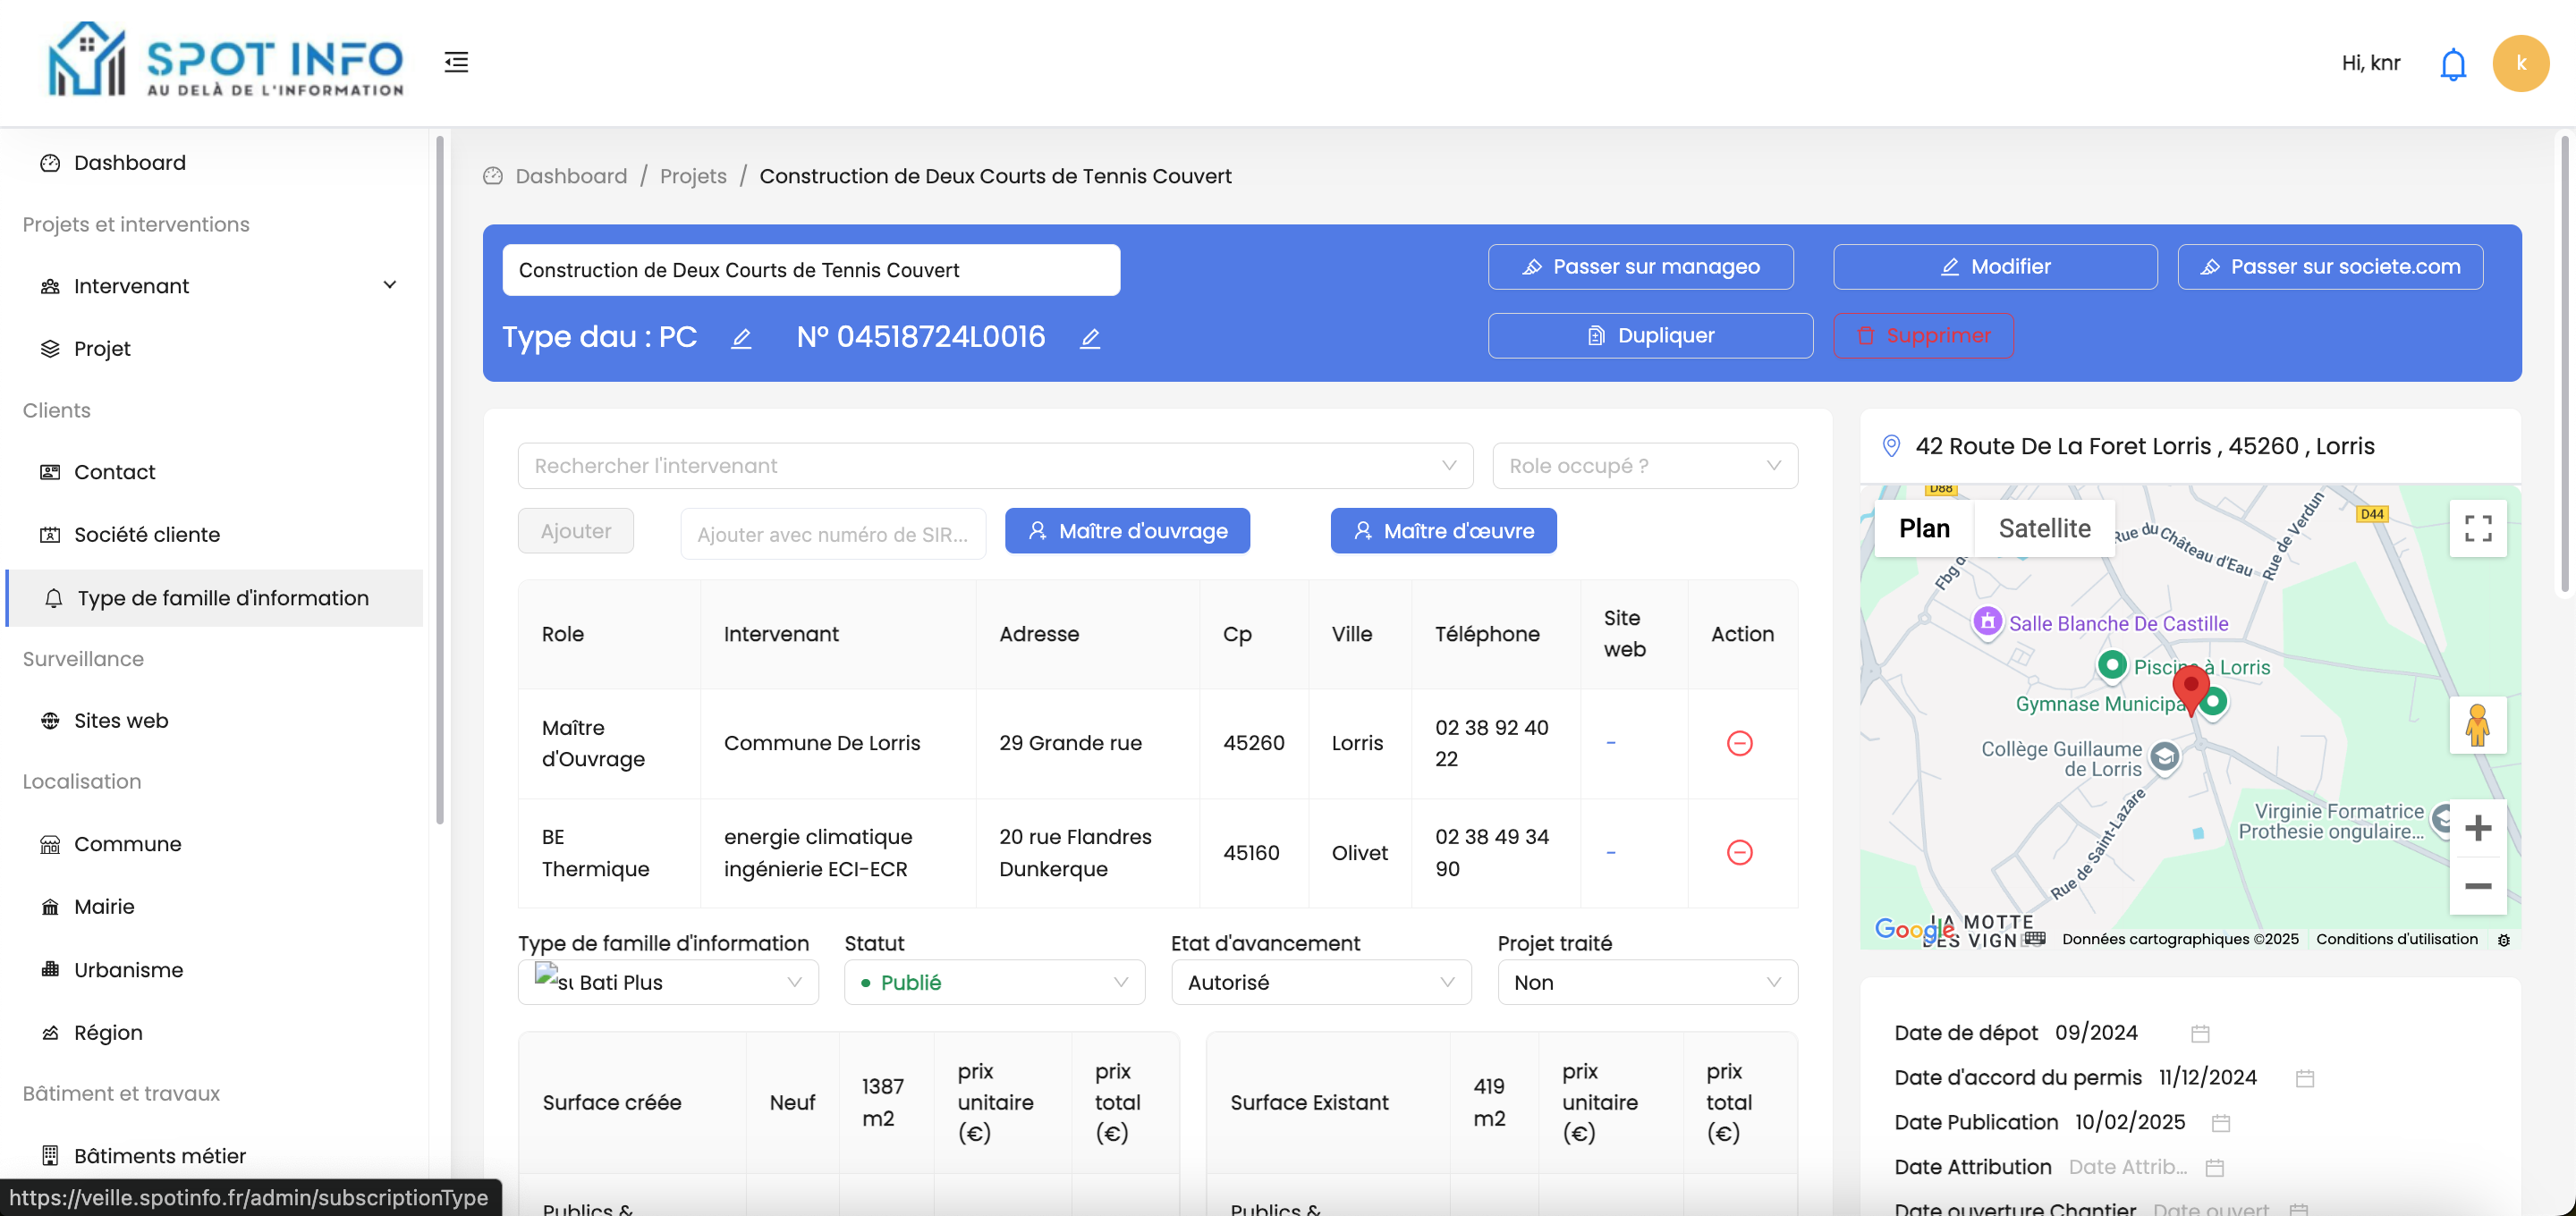The width and height of the screenshot is (2576, 1216).
Task: Open Projet traité Non dropdown
Action: 1648,982
